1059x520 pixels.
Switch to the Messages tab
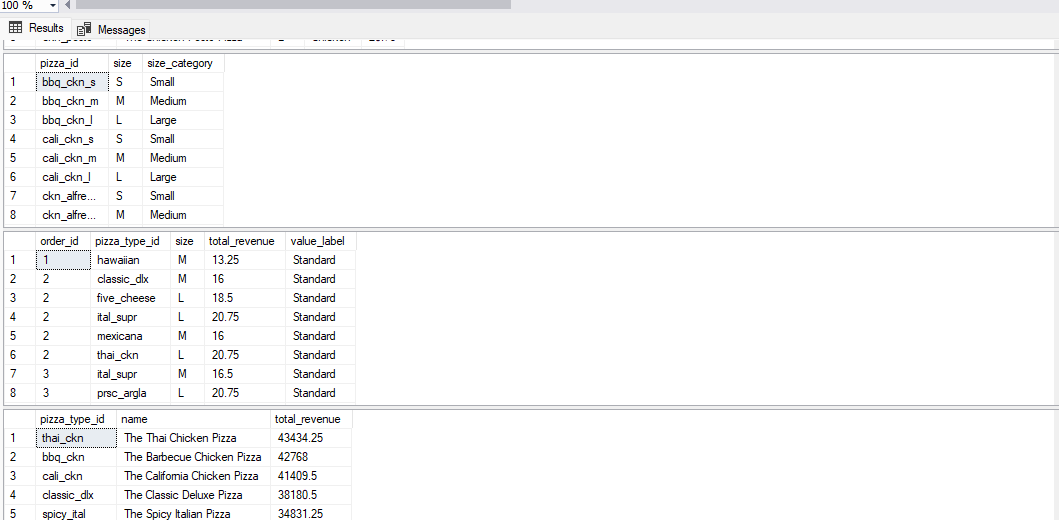coord(111,30)
